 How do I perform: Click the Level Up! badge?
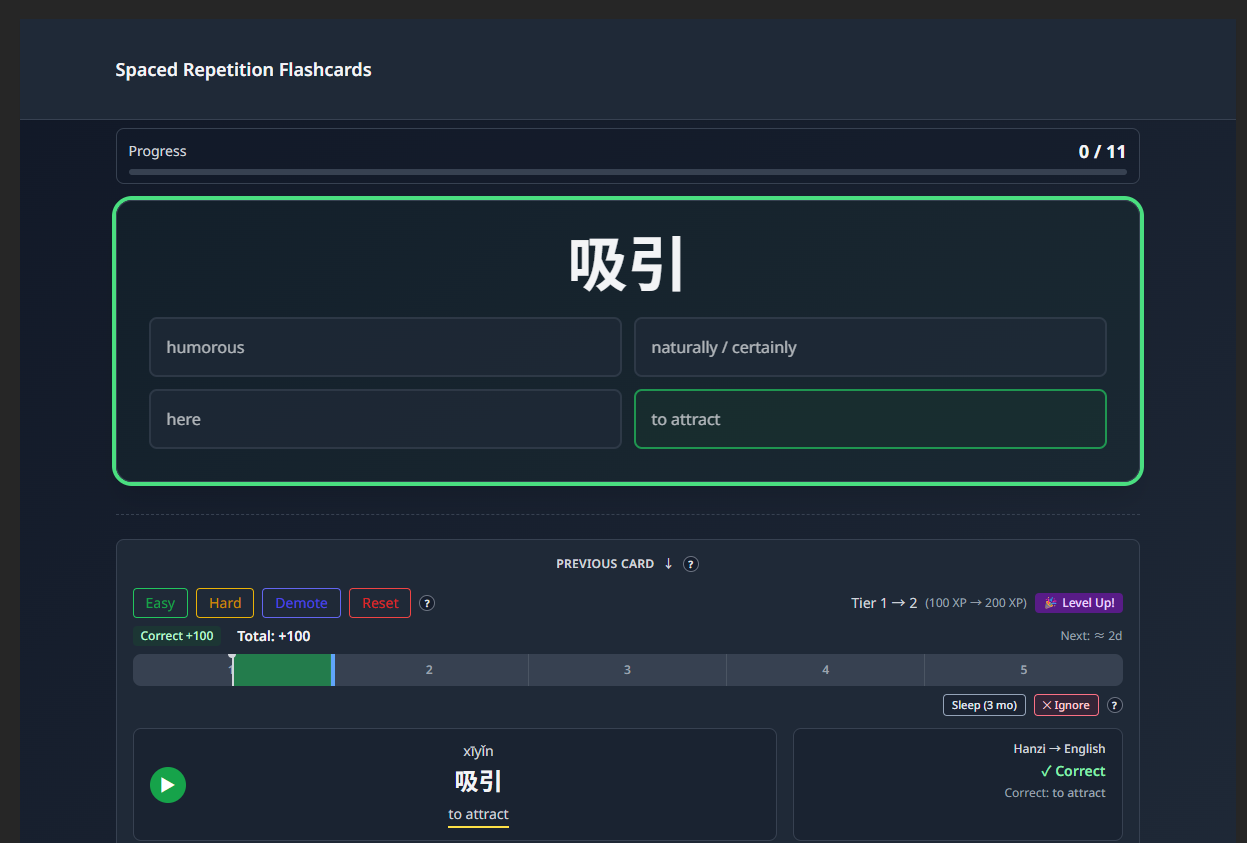point(1079,602)
